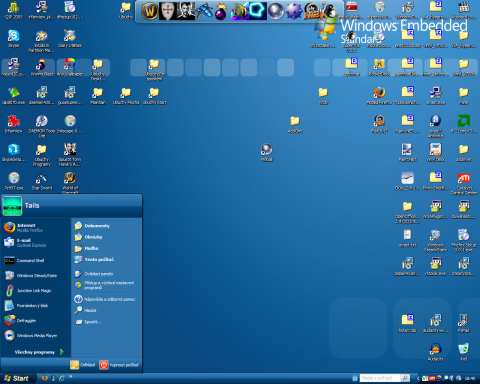Open Windows Media Player from Start menu
The height and width of the screenshot is (384, 480).
pyautogui.click(x=36, y=336)
